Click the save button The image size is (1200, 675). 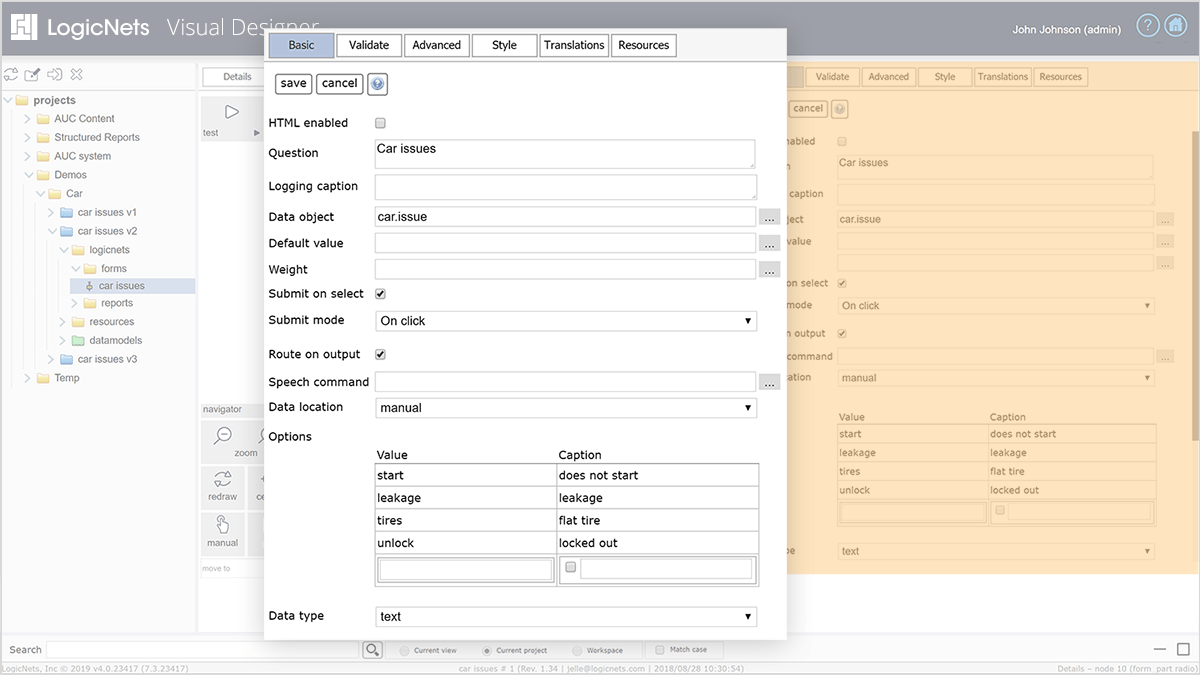pos(293,84)
